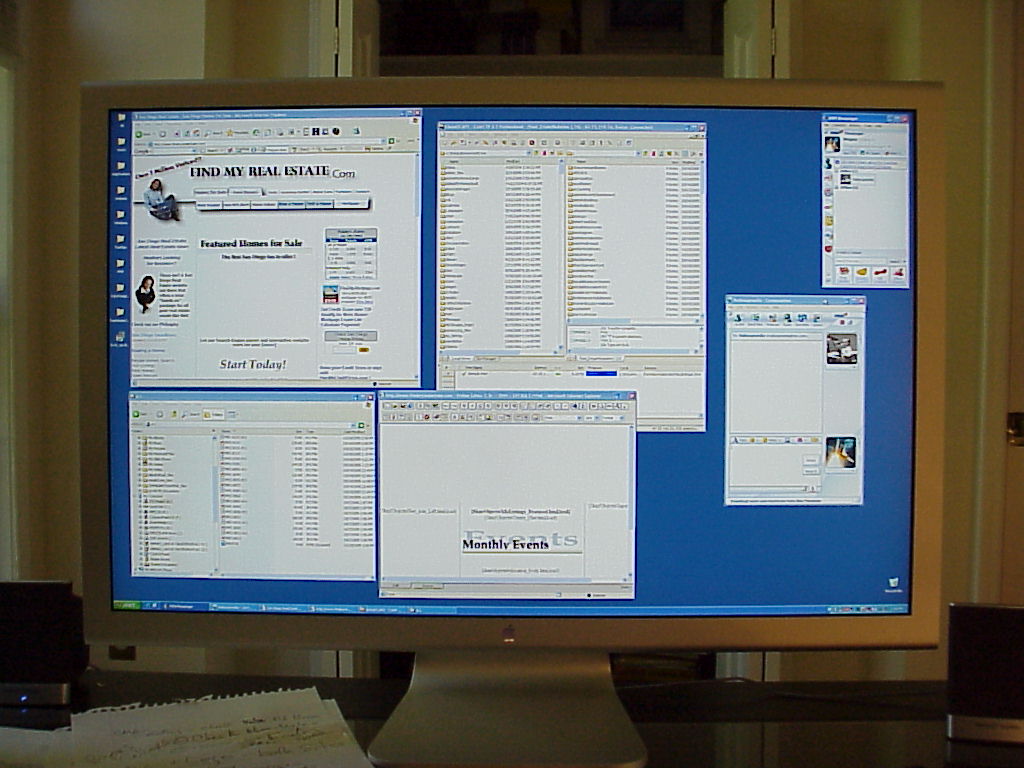The image size is (1024, 768).
Task: Click the green Go button beside IE address bar
Action: pyautogui.click(x=391, y=141)
